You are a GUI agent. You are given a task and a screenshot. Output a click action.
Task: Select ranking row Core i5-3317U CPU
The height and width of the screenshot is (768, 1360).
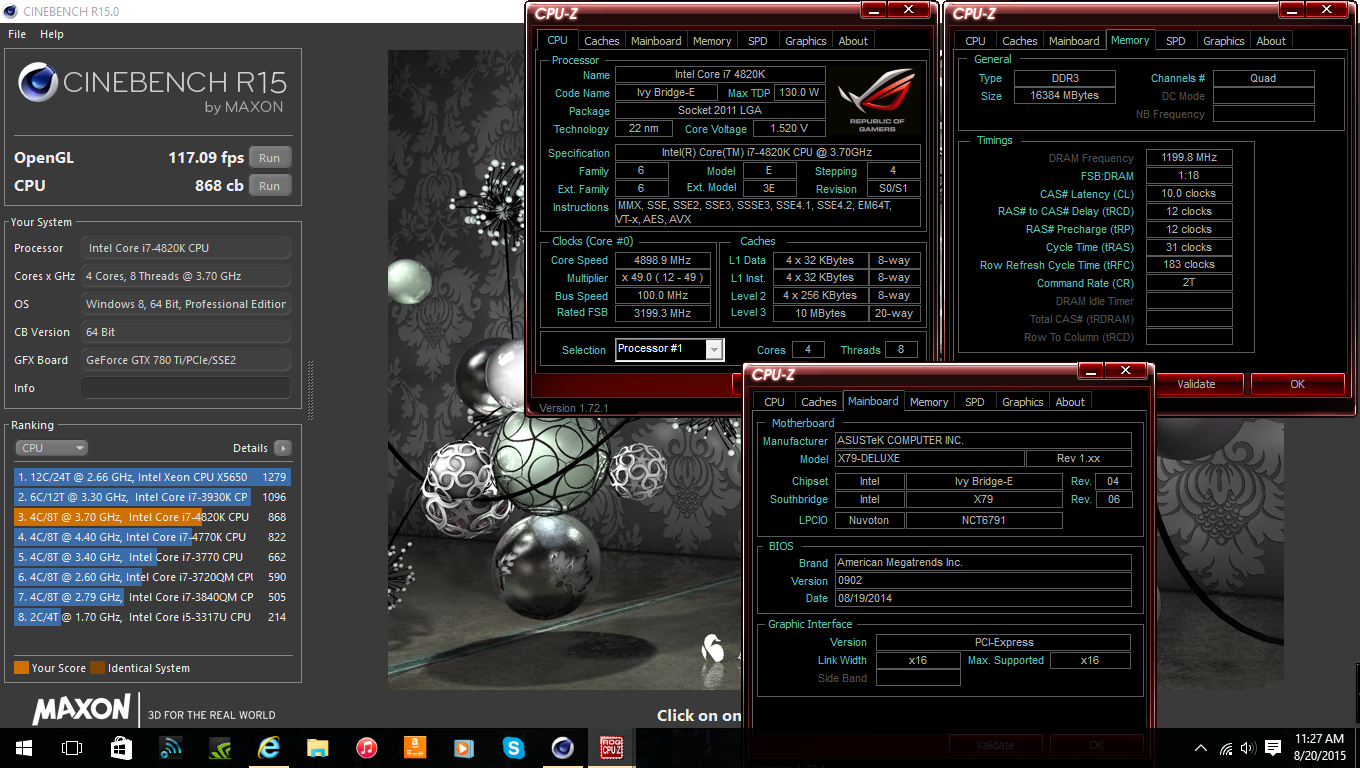(152, 617)
